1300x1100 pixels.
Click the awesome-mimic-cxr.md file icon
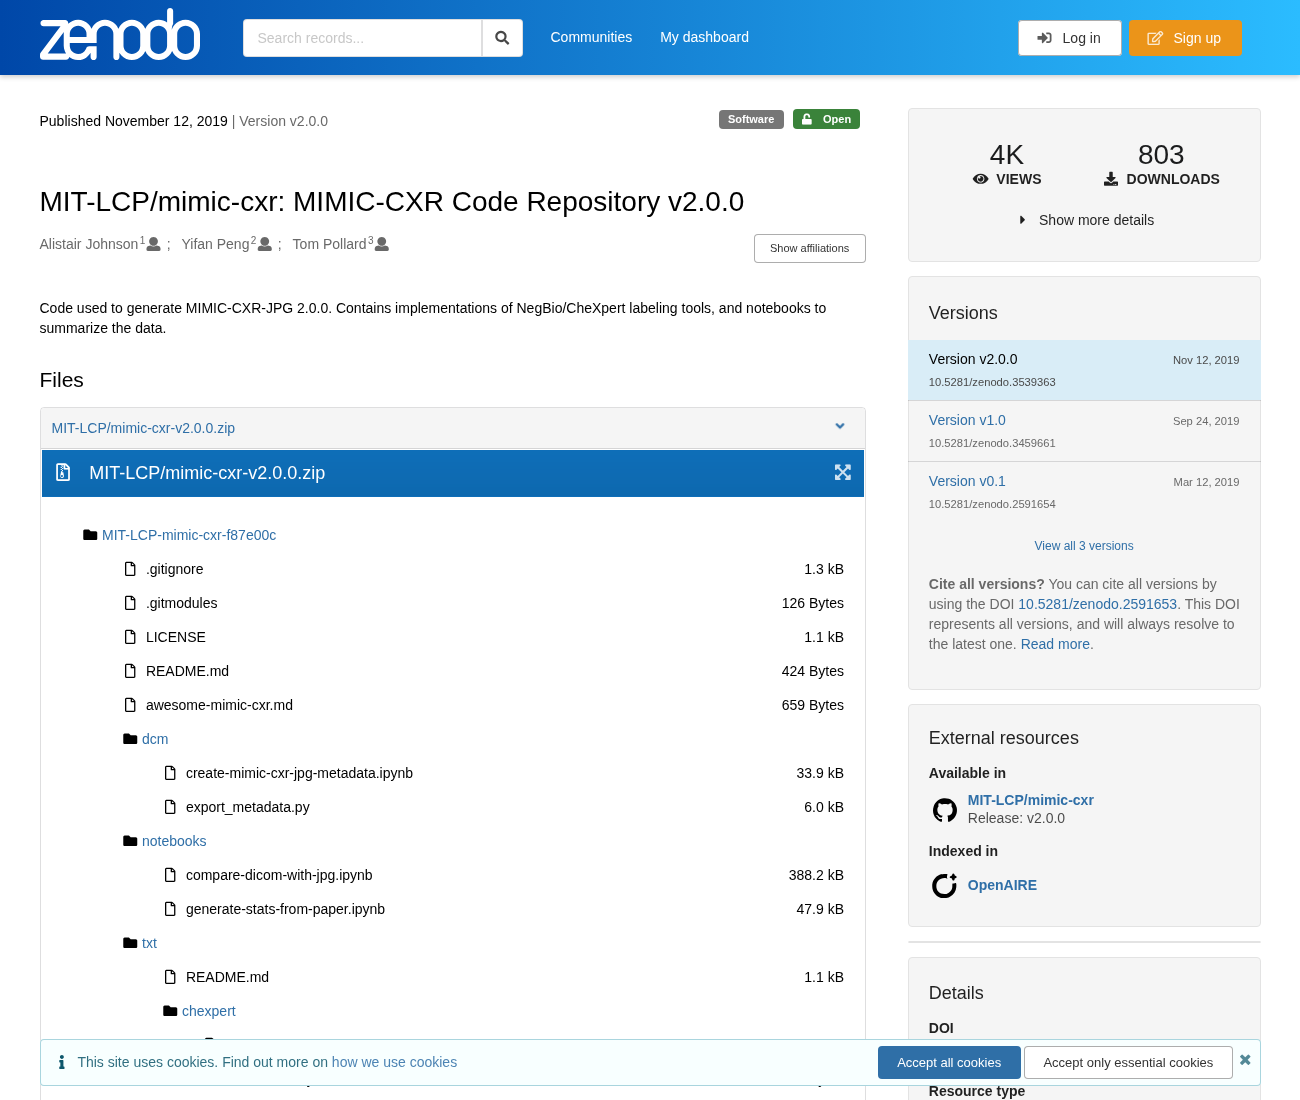130,705
